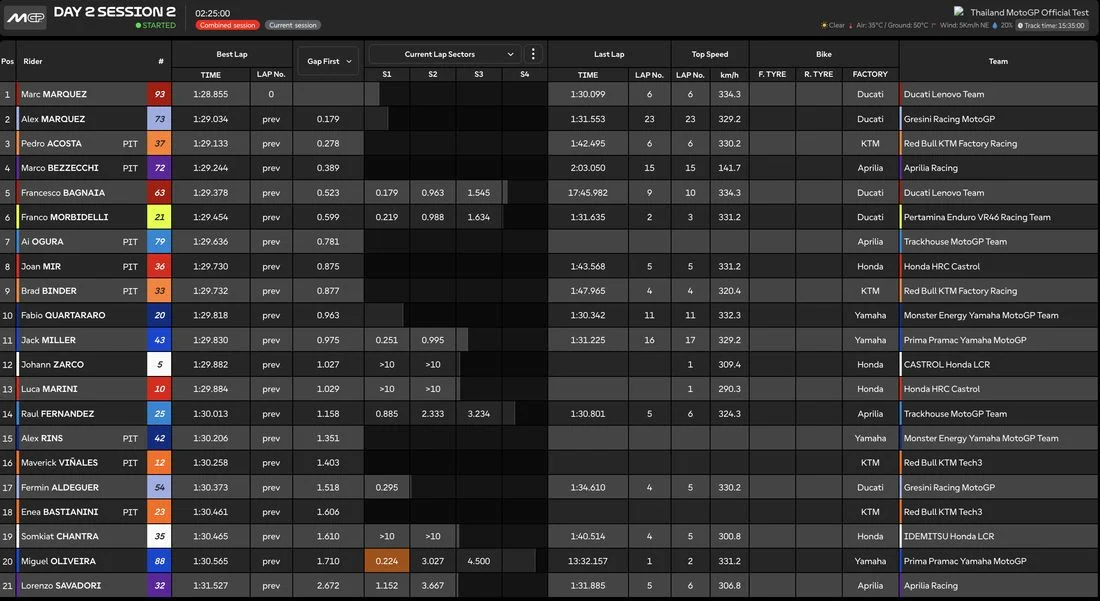Click the Bike column header

(x=824, y=54)
